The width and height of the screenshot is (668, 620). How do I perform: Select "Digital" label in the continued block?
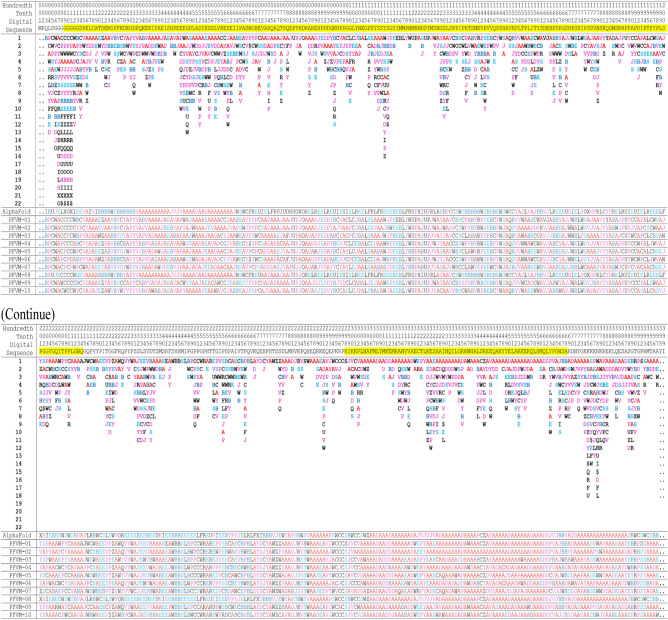tap(21, 345)
